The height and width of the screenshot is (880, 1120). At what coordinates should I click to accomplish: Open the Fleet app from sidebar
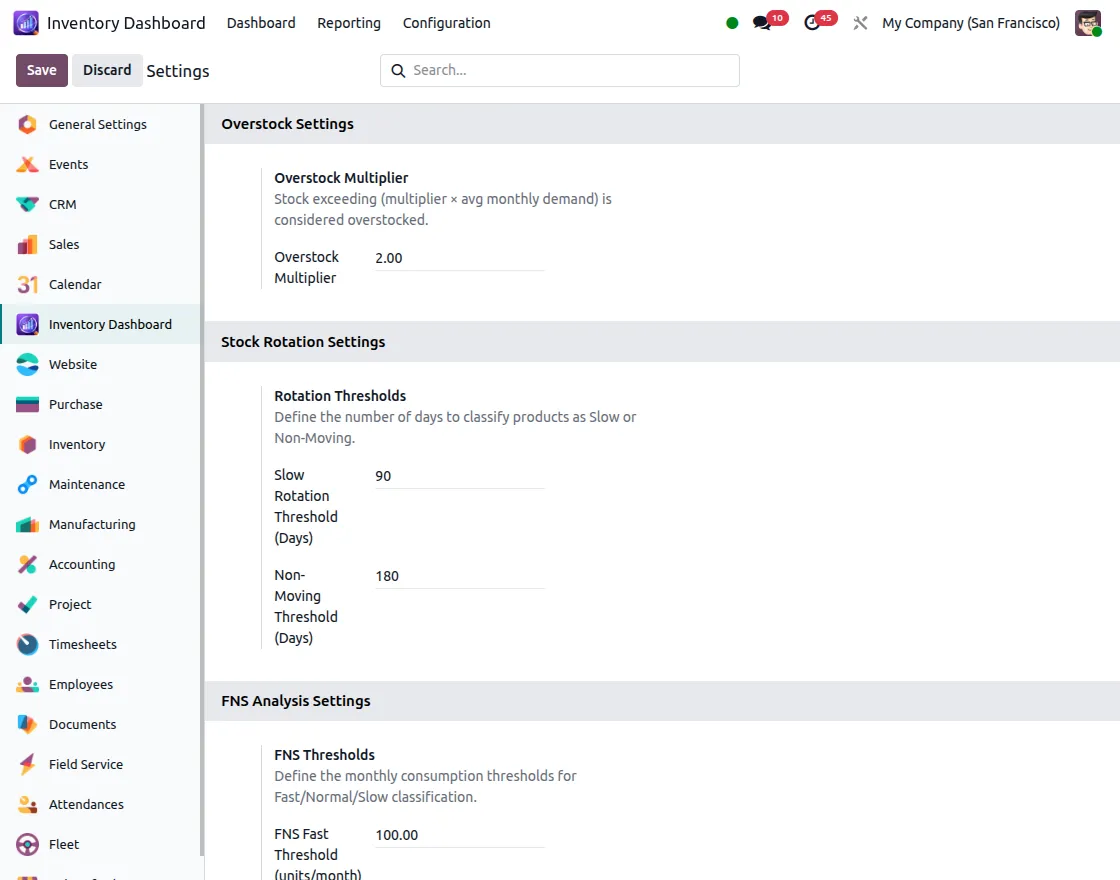(x=61, y=844)
